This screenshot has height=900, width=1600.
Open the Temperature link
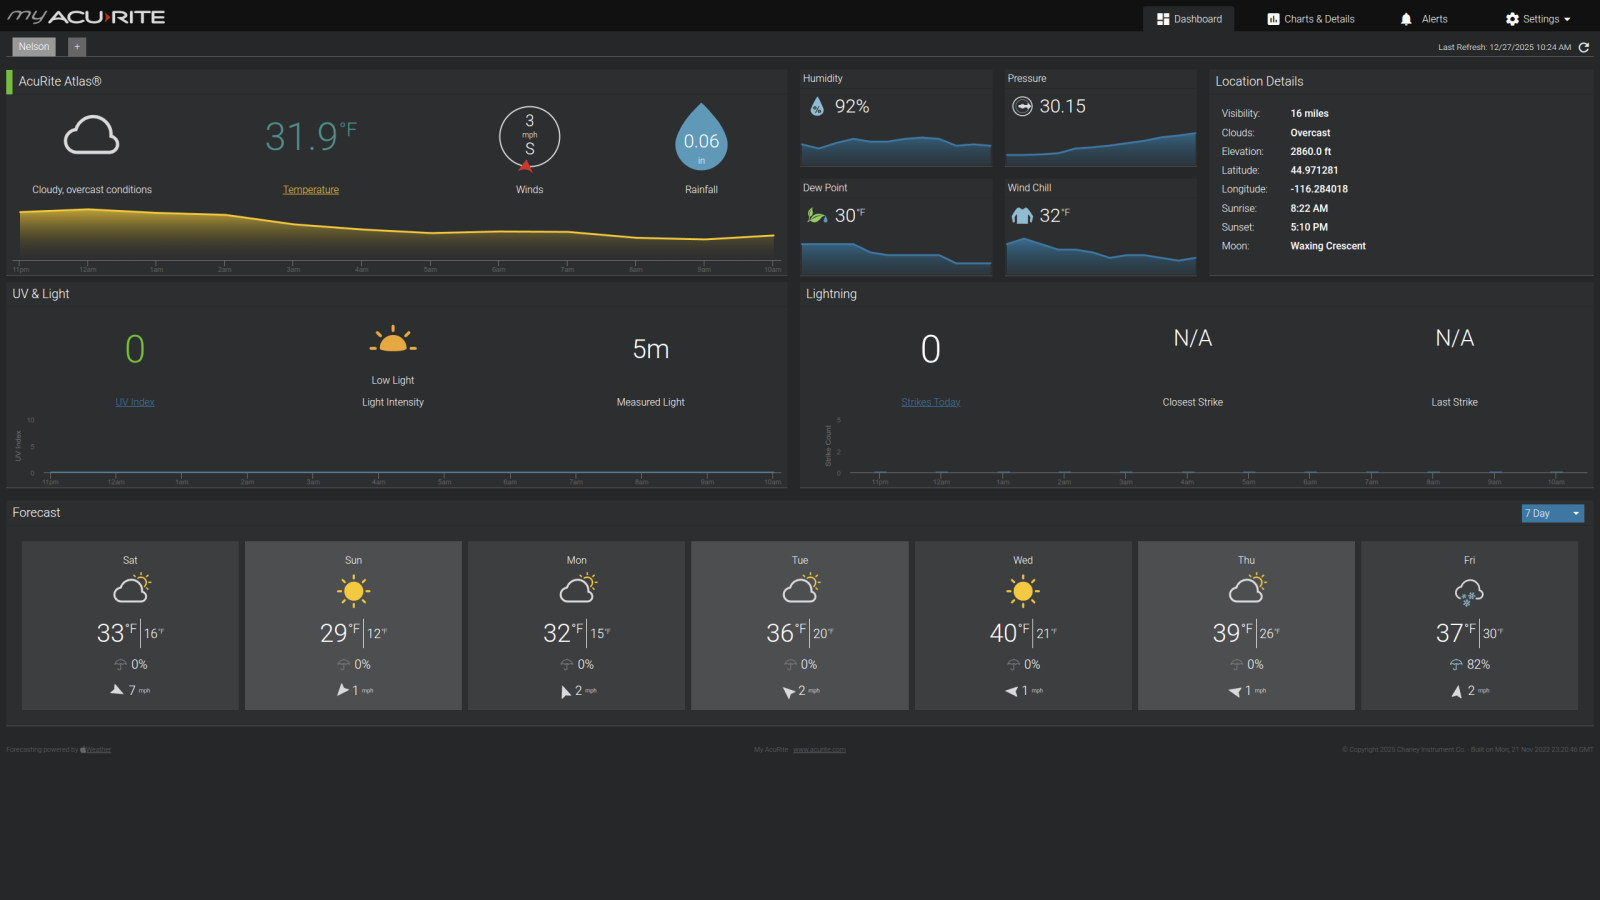311,190
